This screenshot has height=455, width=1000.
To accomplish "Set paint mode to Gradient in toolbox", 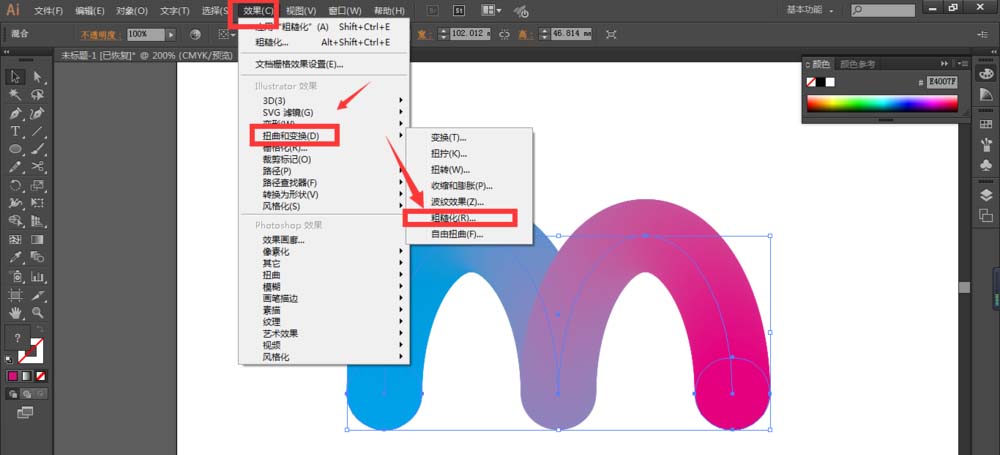I will (x=26, y=377).
